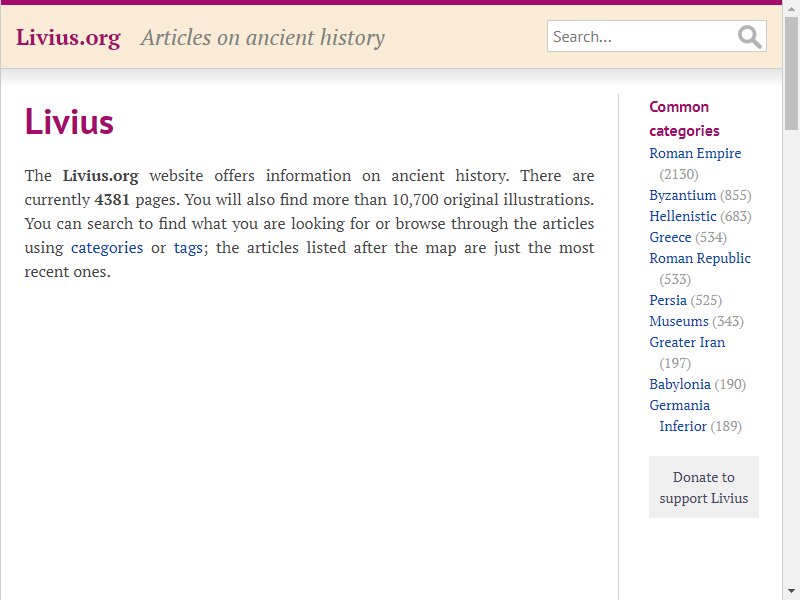
Task: Click the '(2130)' count under Roman Empire
Action: point(679,174)
